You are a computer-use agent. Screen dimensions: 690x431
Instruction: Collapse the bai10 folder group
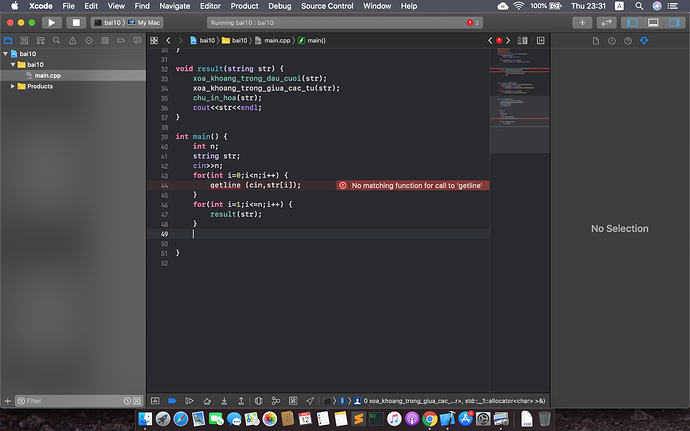coord(13,65)
